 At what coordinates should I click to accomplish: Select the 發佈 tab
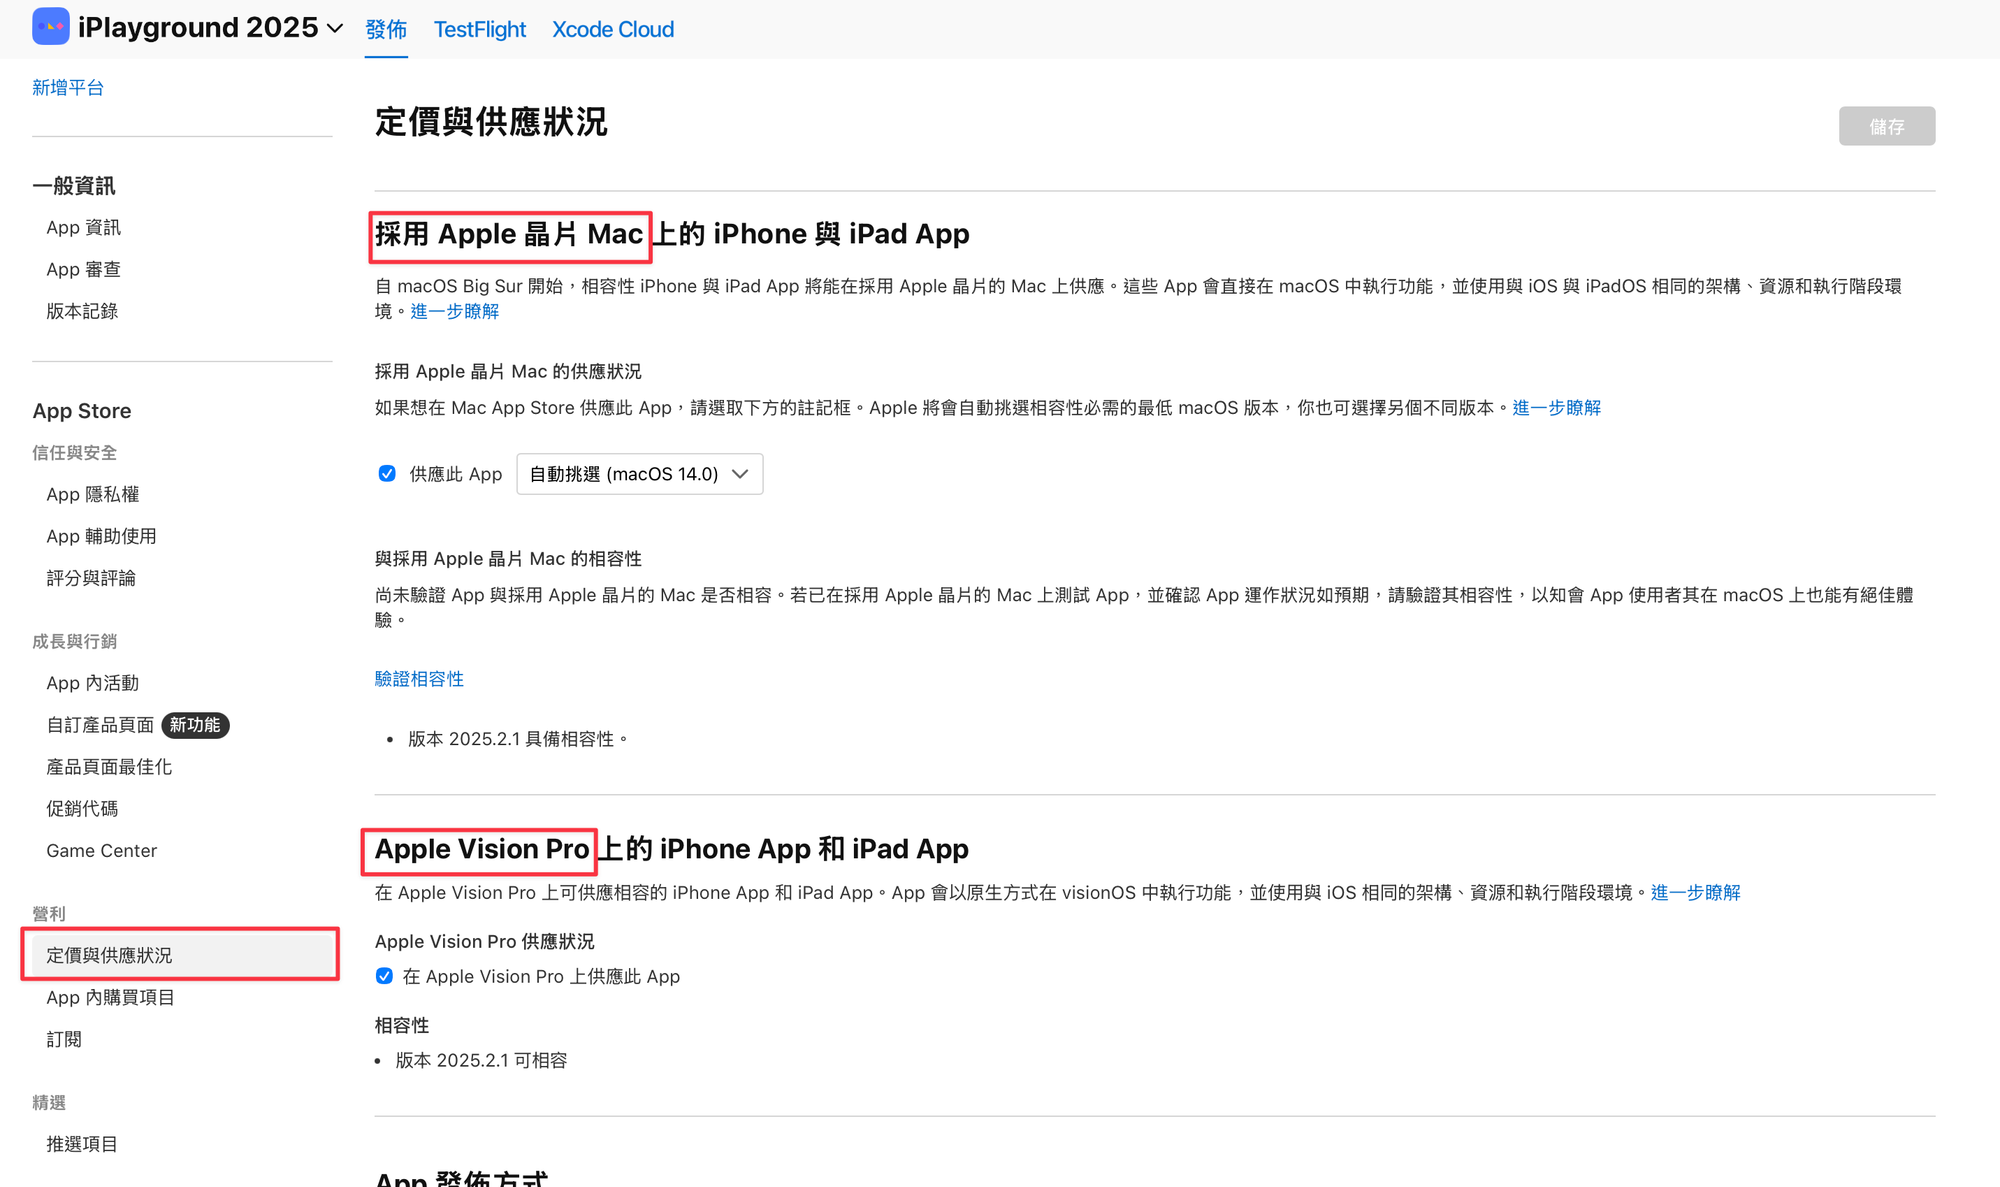(x=386, y=30)
